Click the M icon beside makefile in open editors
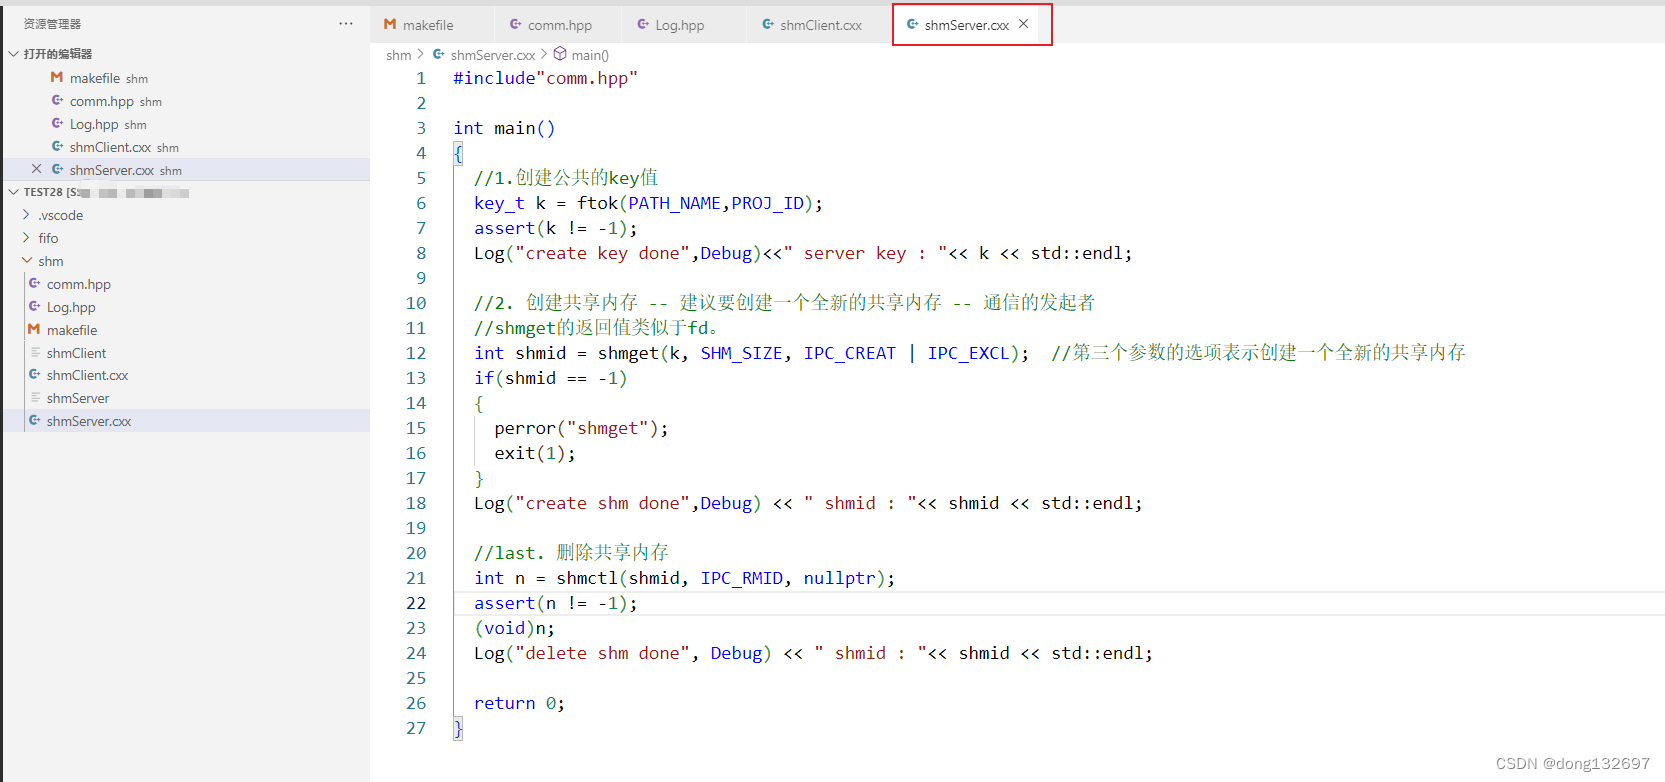 pyautogui.click(x=57, y=77)
